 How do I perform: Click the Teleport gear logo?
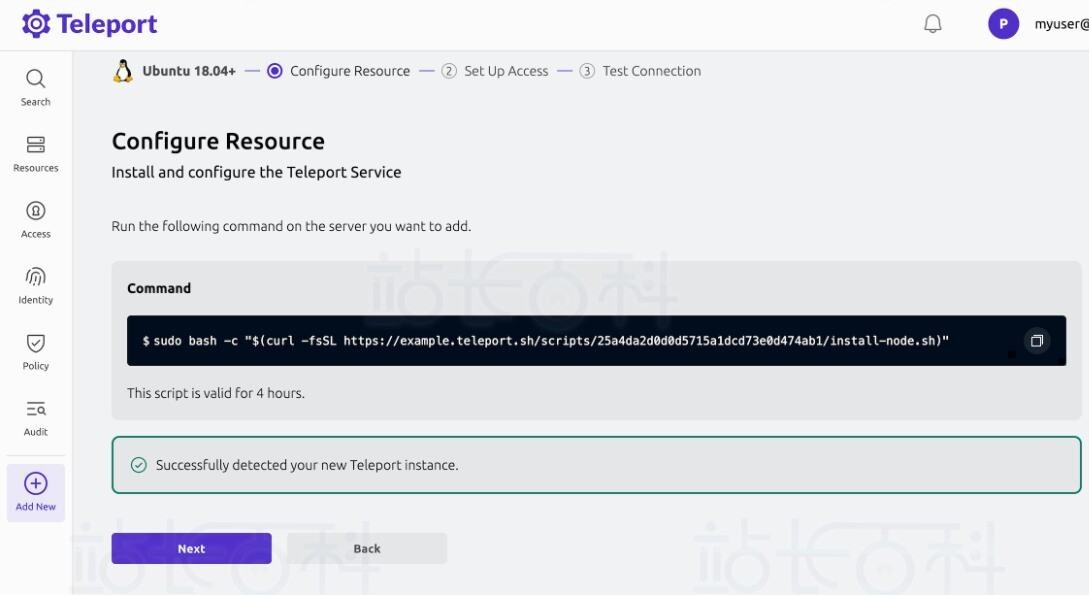tap(36, 24)
